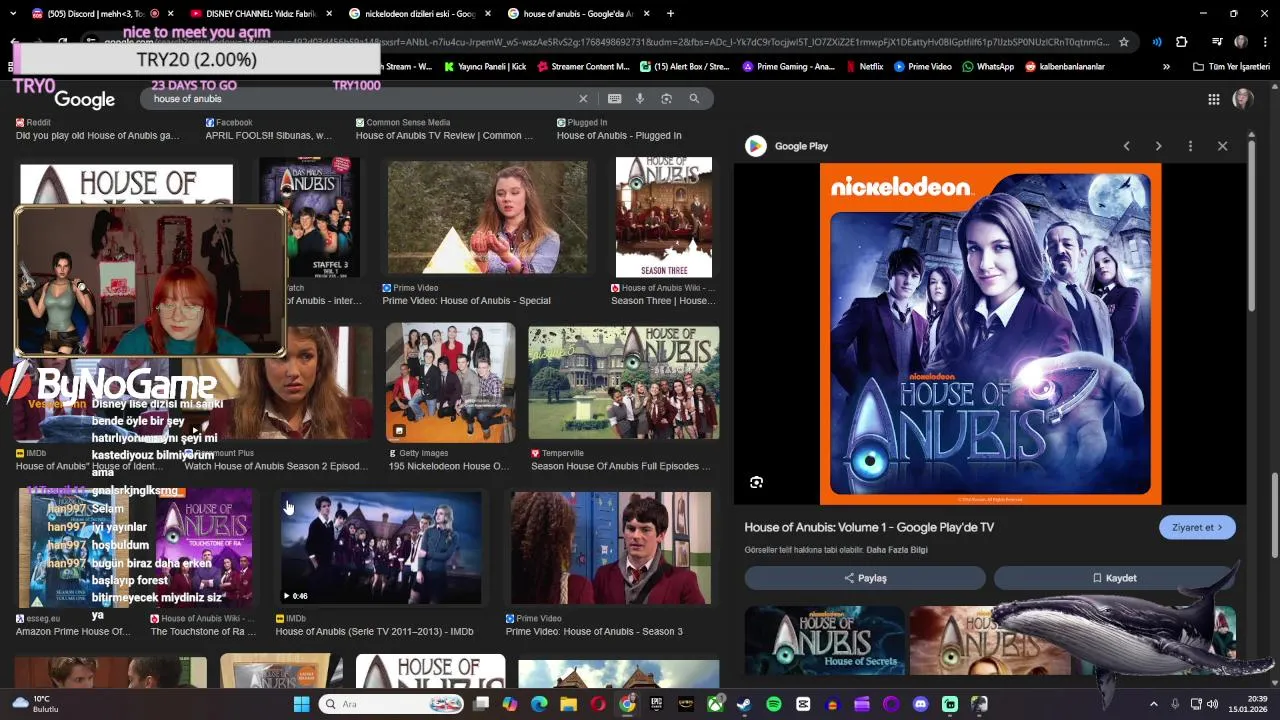Open the IMDb Serie TV 2011–2013 video result
This screenshot has height=720, width=1280.
tap(381, 548)
